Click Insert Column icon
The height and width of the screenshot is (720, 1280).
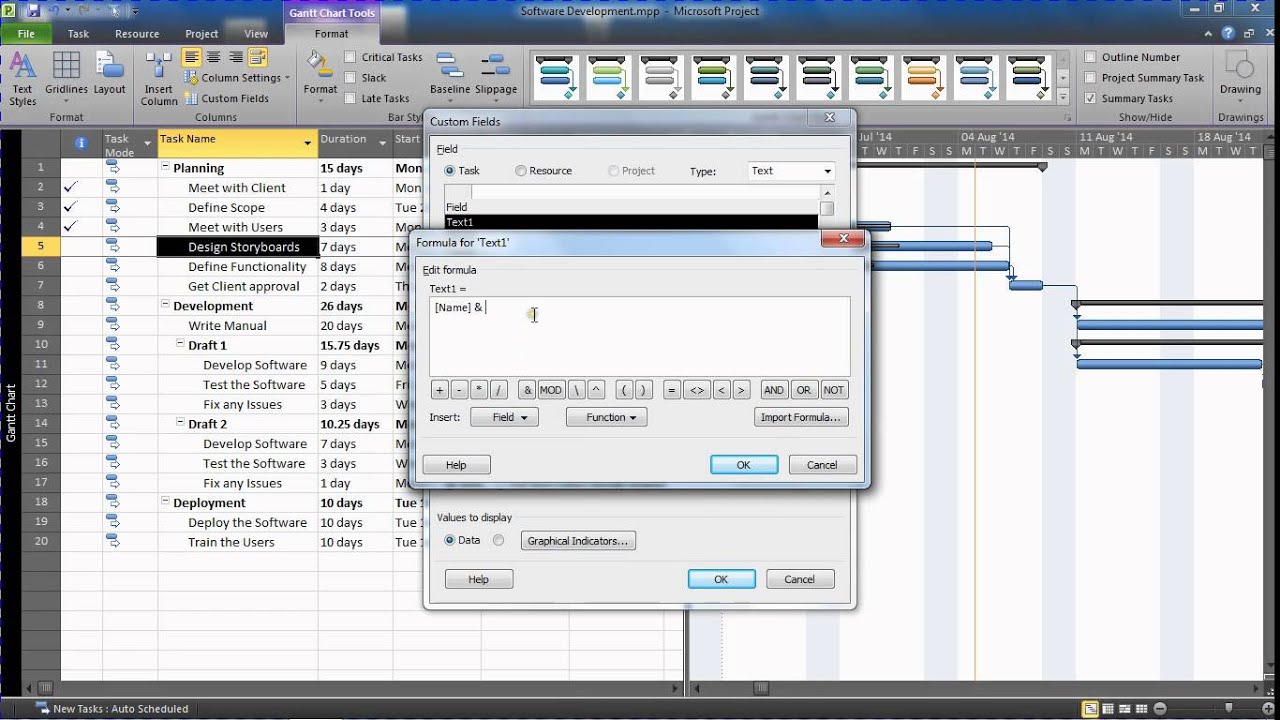[159, 78]
